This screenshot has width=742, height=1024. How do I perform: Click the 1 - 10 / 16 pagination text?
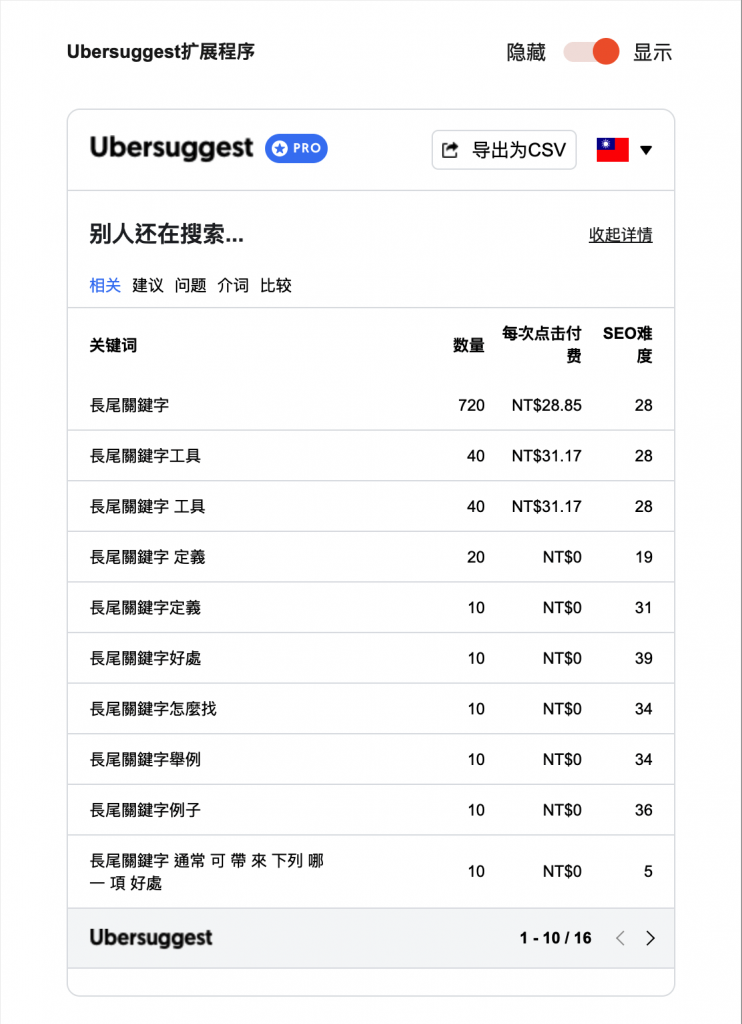click(555, 938)
